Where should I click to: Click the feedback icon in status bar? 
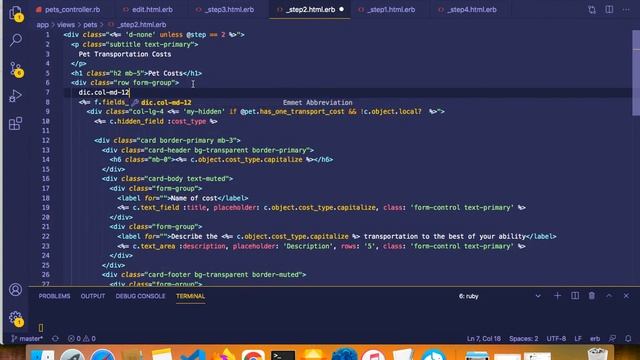coord(612,338)
